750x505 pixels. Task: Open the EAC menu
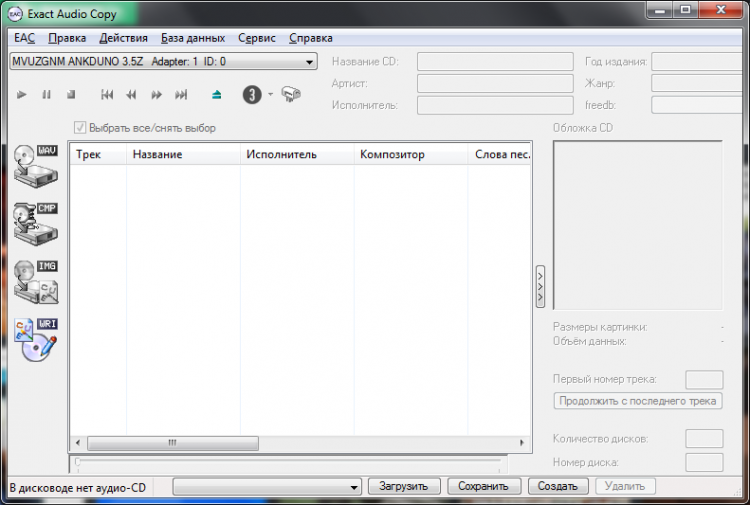(x=24, y=38)
